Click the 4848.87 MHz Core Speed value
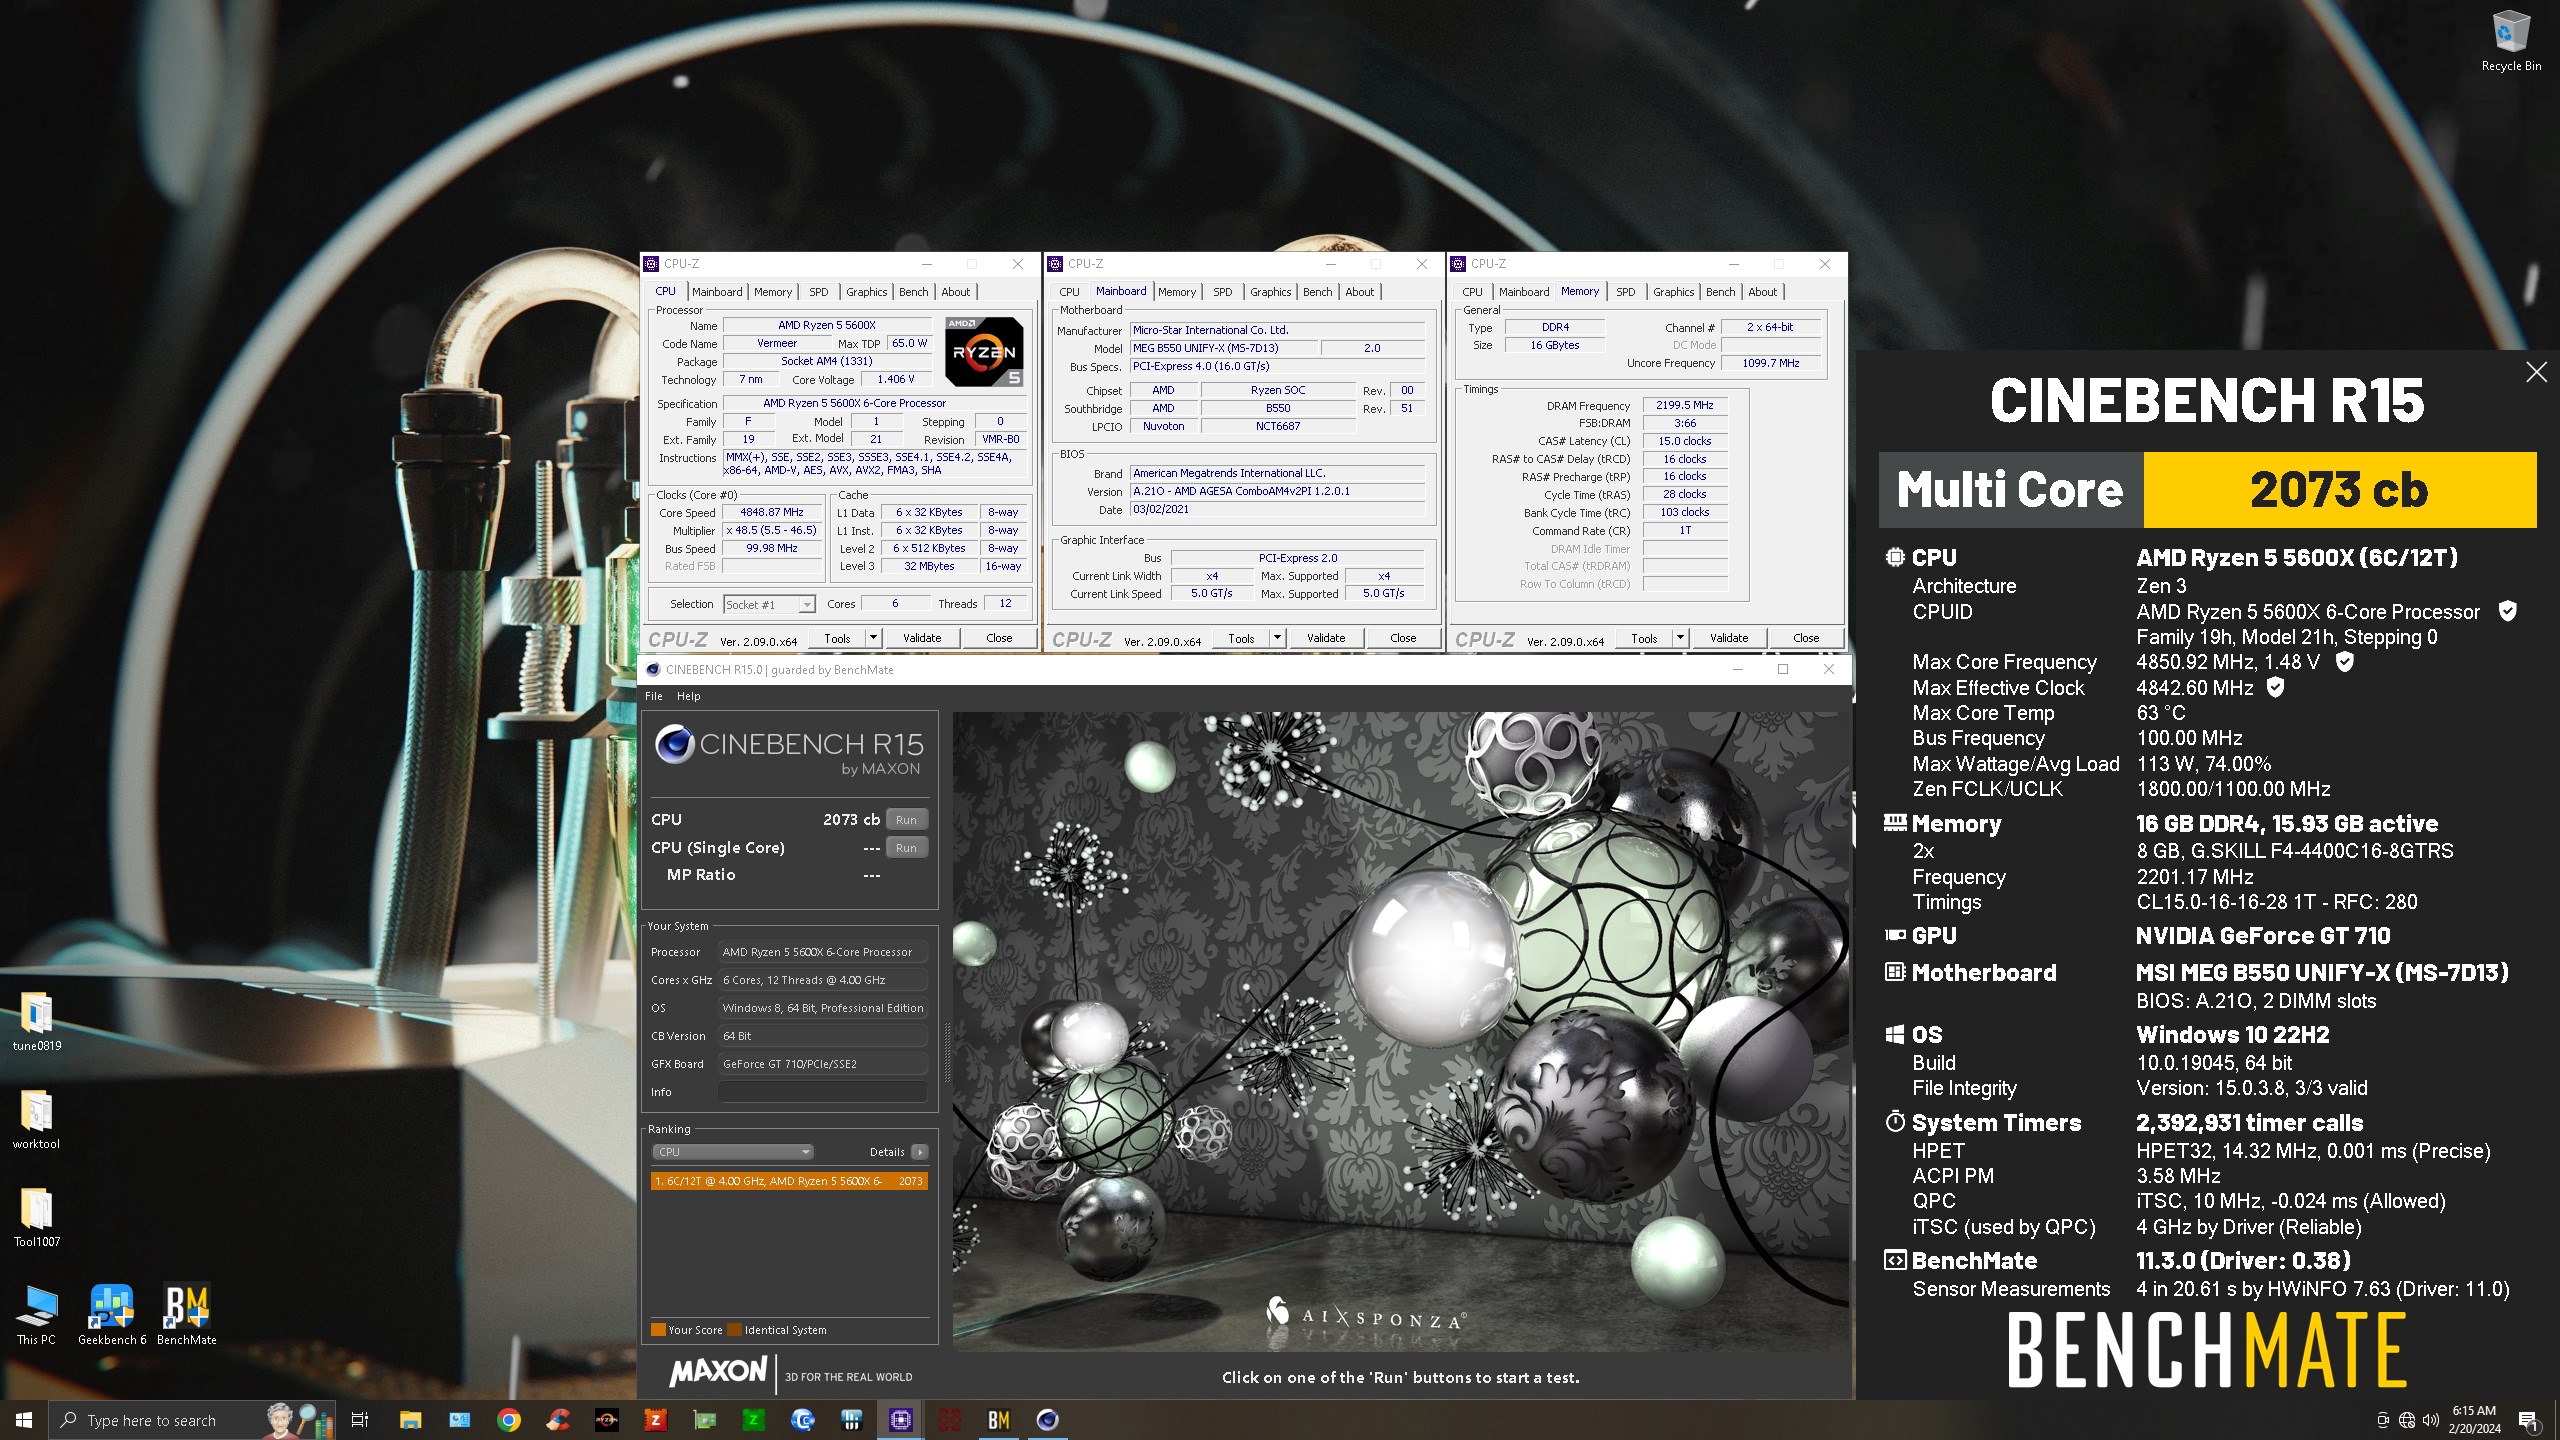 pyautogui.click(x=772, y=512)
